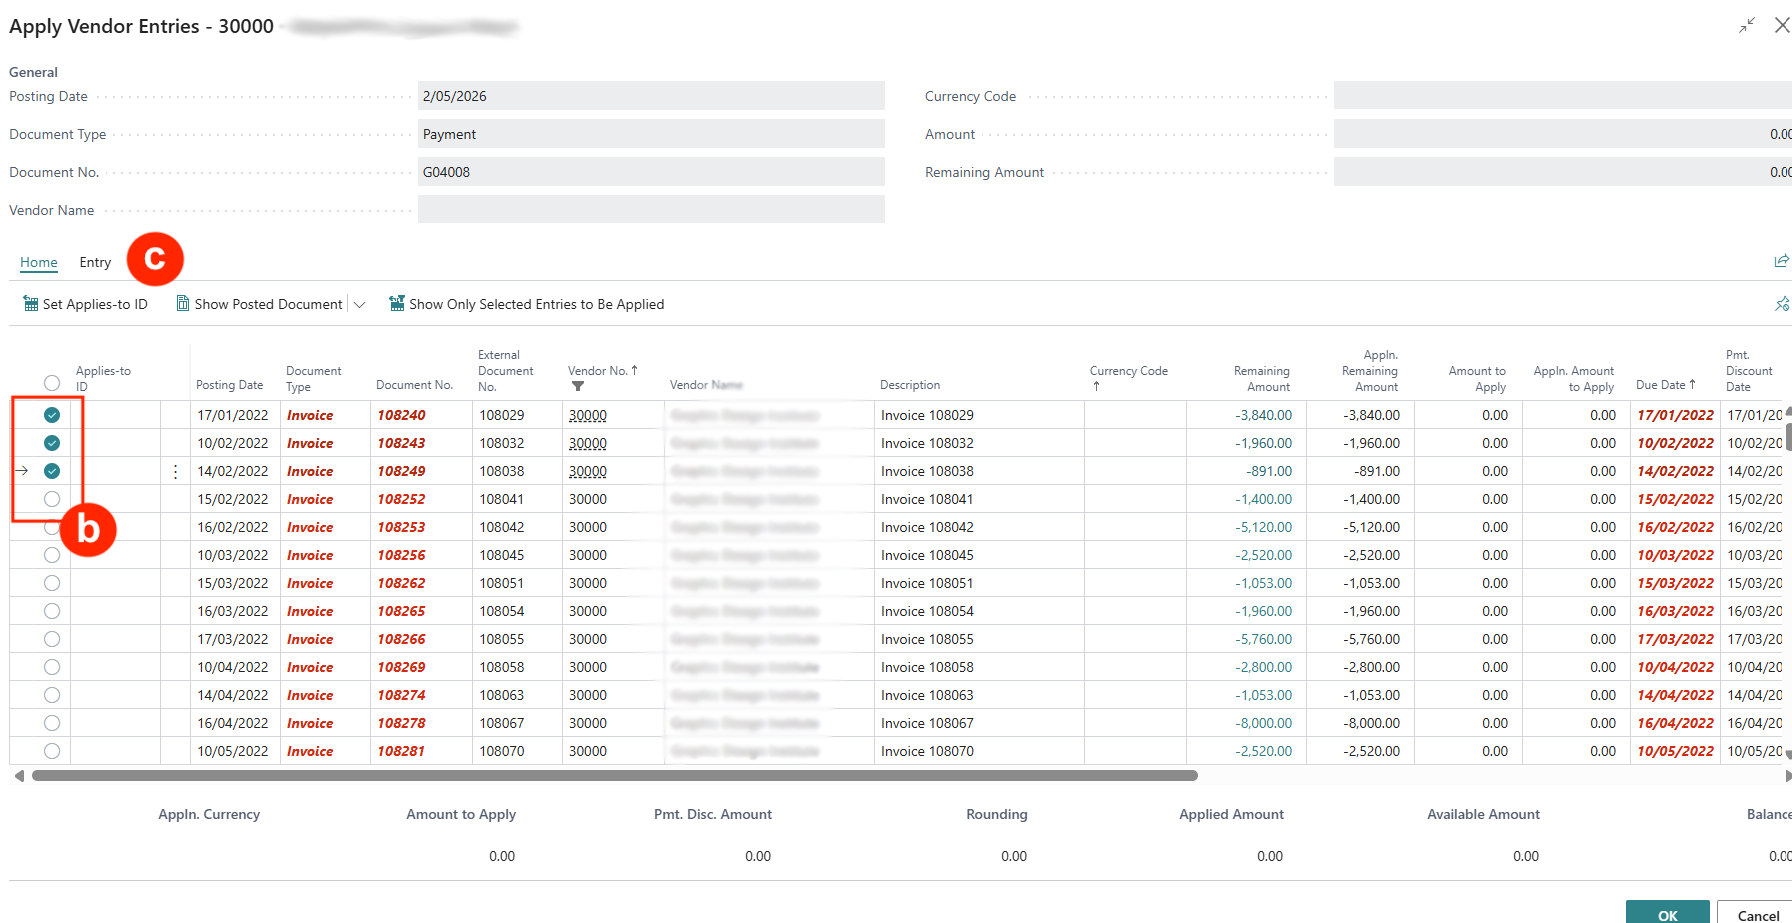Select the row for invoice 108252
Screen dimensions: 1792x923
point(52,499)
